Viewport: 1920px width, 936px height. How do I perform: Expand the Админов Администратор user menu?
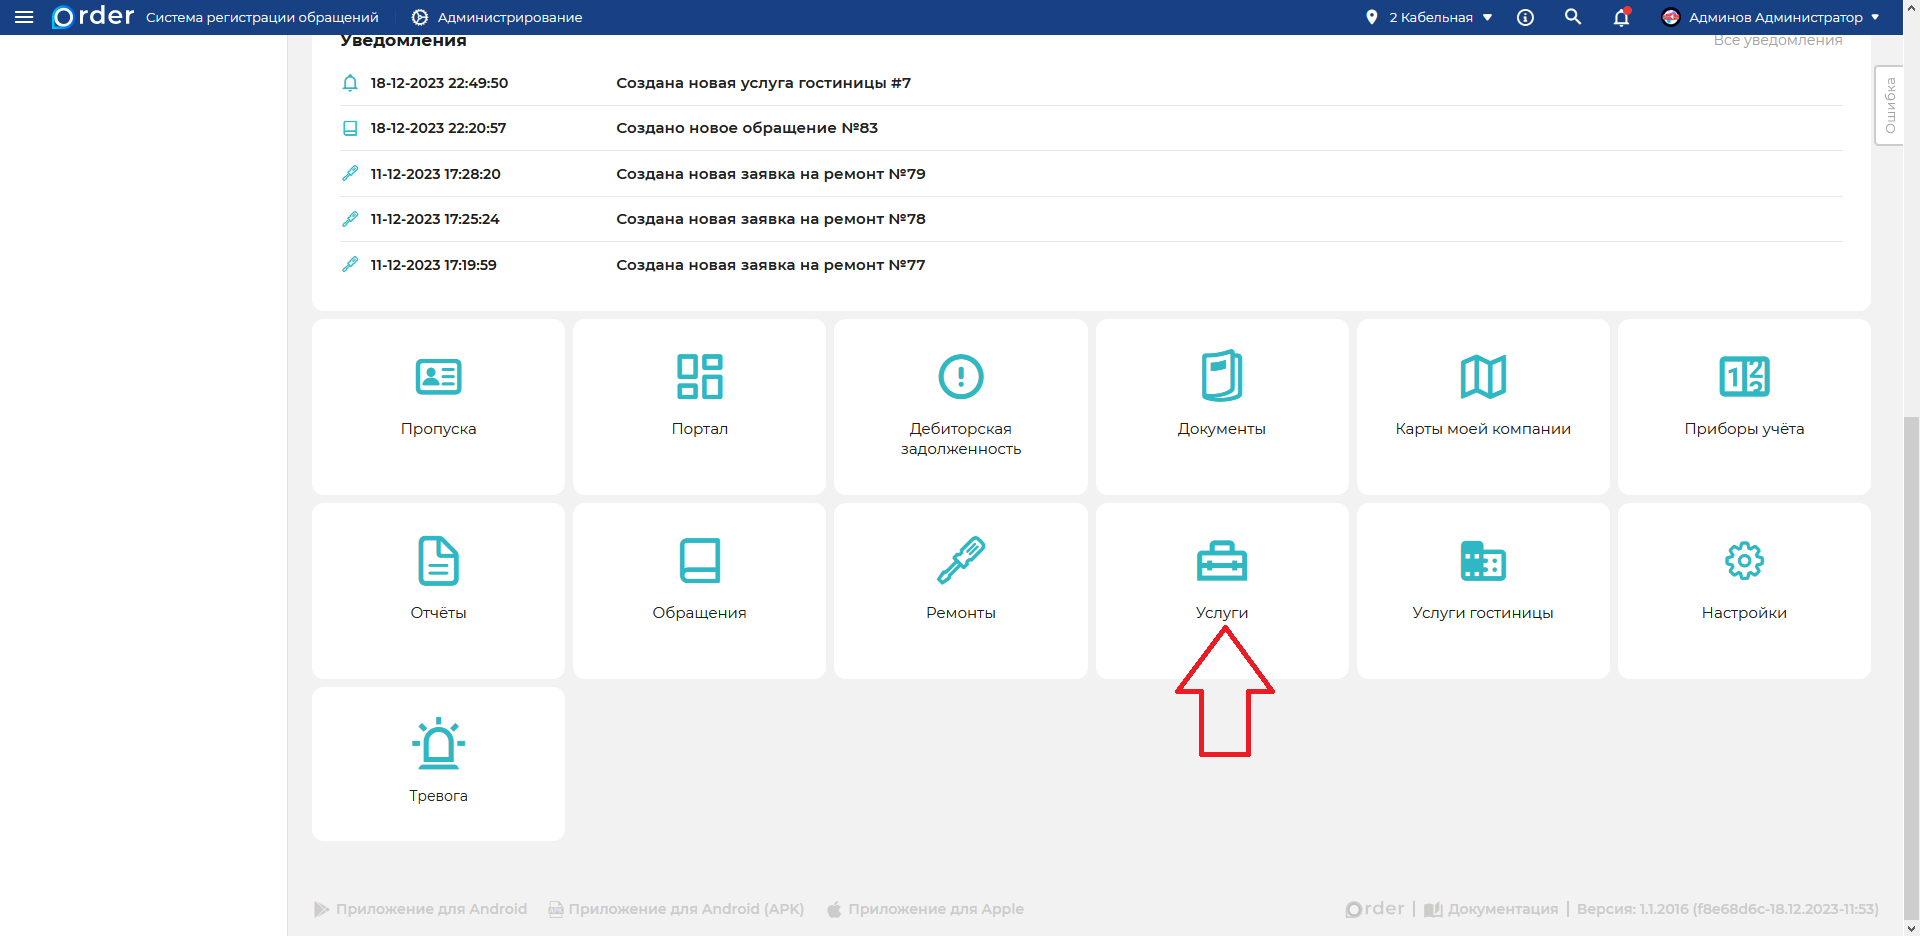pos(1770,17)
